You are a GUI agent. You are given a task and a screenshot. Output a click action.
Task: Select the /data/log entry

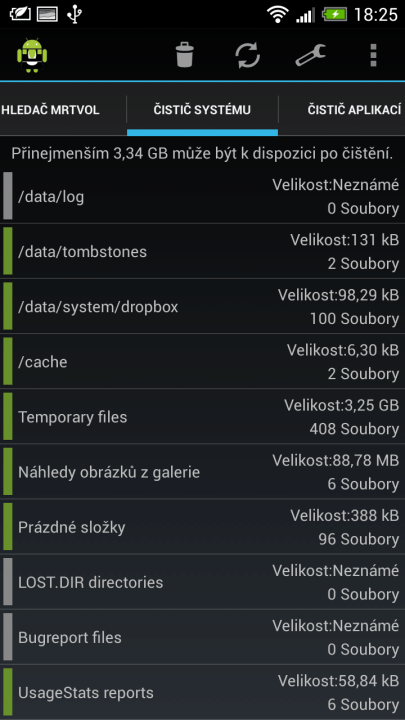tap(202, 197)
